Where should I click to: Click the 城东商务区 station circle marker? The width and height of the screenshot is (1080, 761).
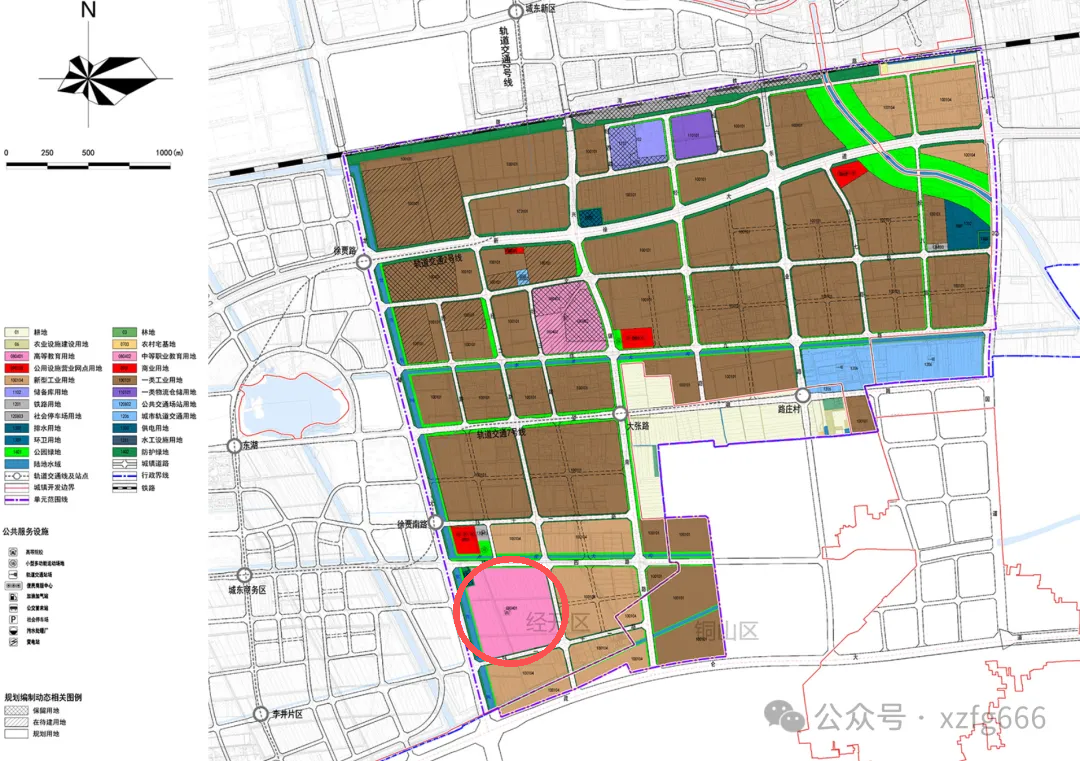pos(245,574)
